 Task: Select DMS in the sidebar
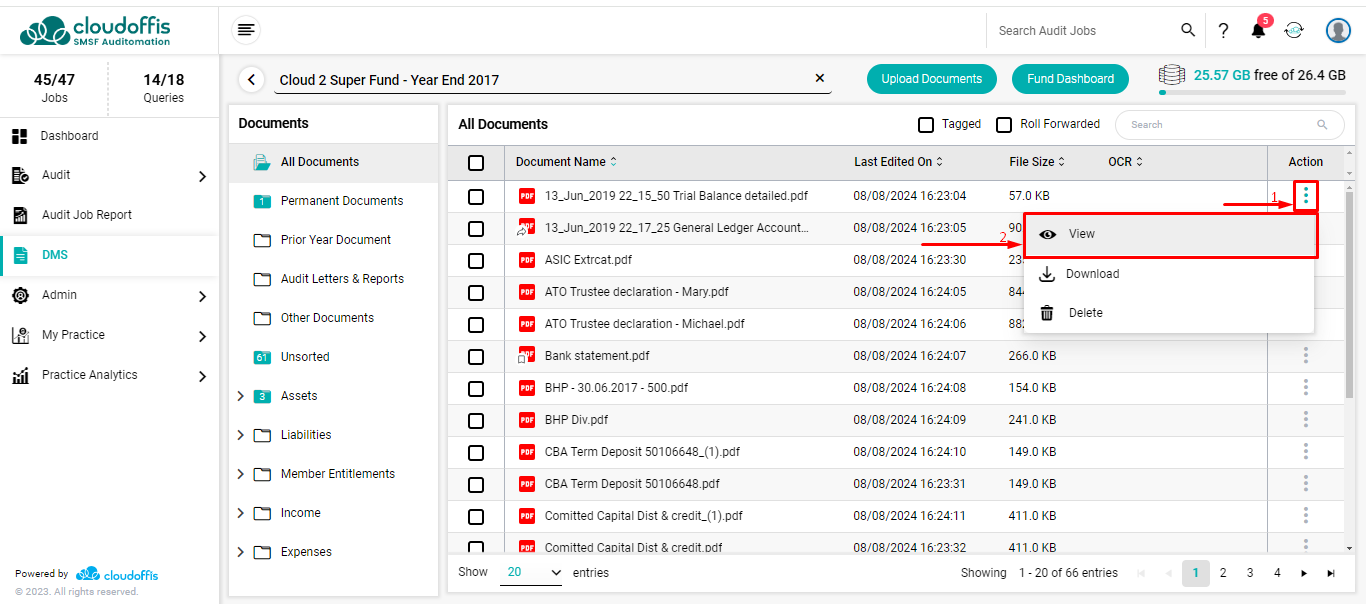click(x=109, y=255)
